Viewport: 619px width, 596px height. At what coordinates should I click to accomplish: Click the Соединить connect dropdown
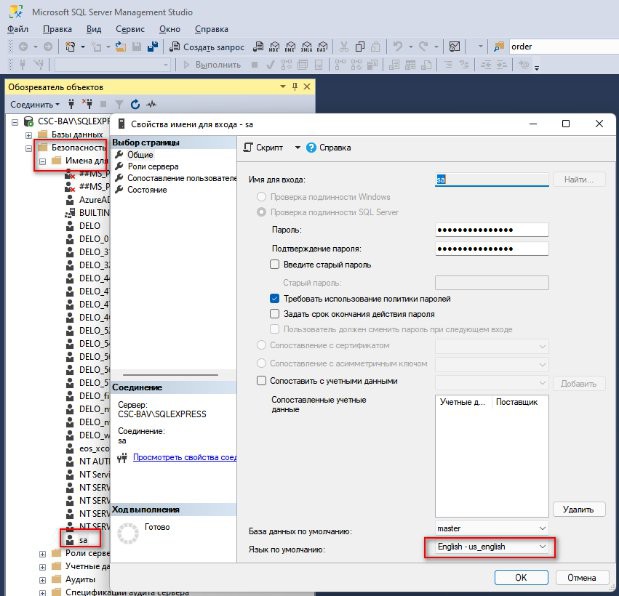[35, 103]
